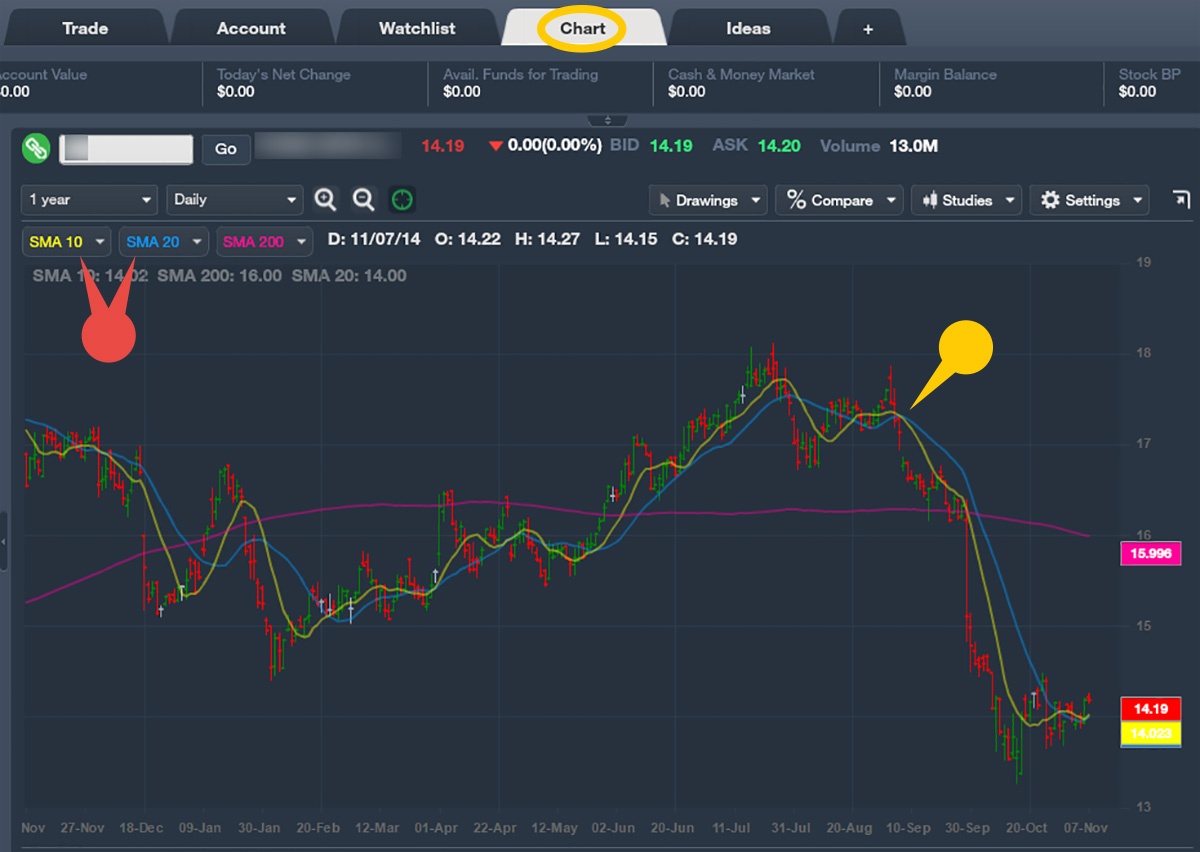Click Avail. Funds for Trading label
1200x852 pixels.
(520, 74)
